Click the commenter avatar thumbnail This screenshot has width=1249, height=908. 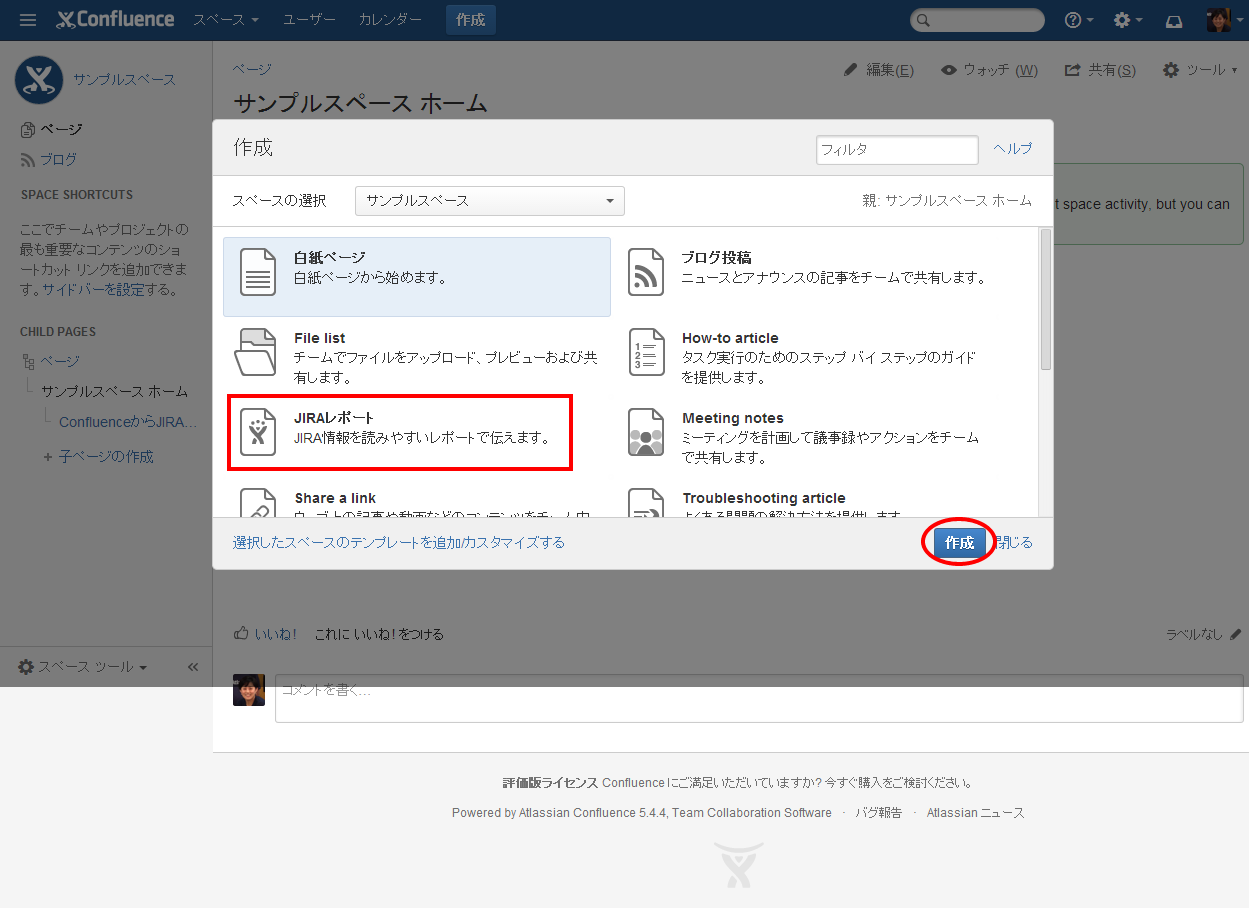(249, 690)
